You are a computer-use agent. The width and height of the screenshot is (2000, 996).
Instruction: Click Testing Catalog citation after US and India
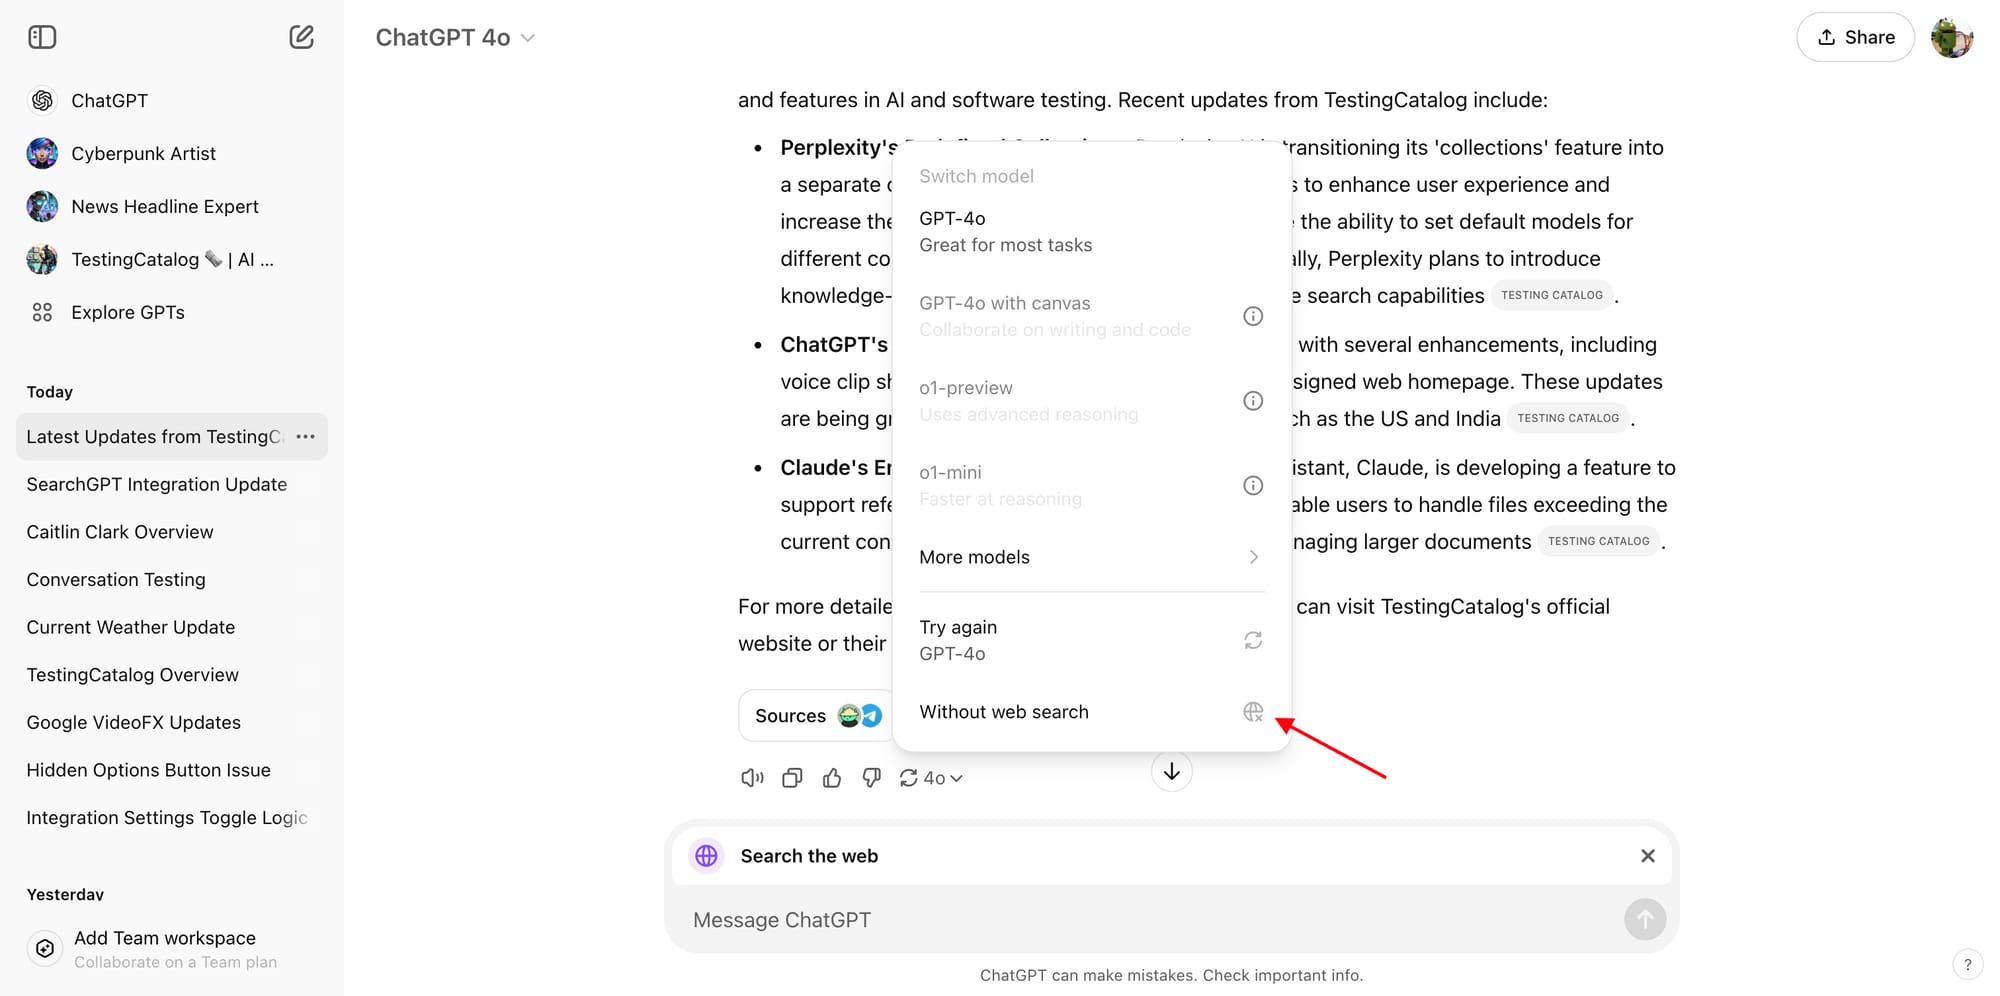(x=1568, y=418)
